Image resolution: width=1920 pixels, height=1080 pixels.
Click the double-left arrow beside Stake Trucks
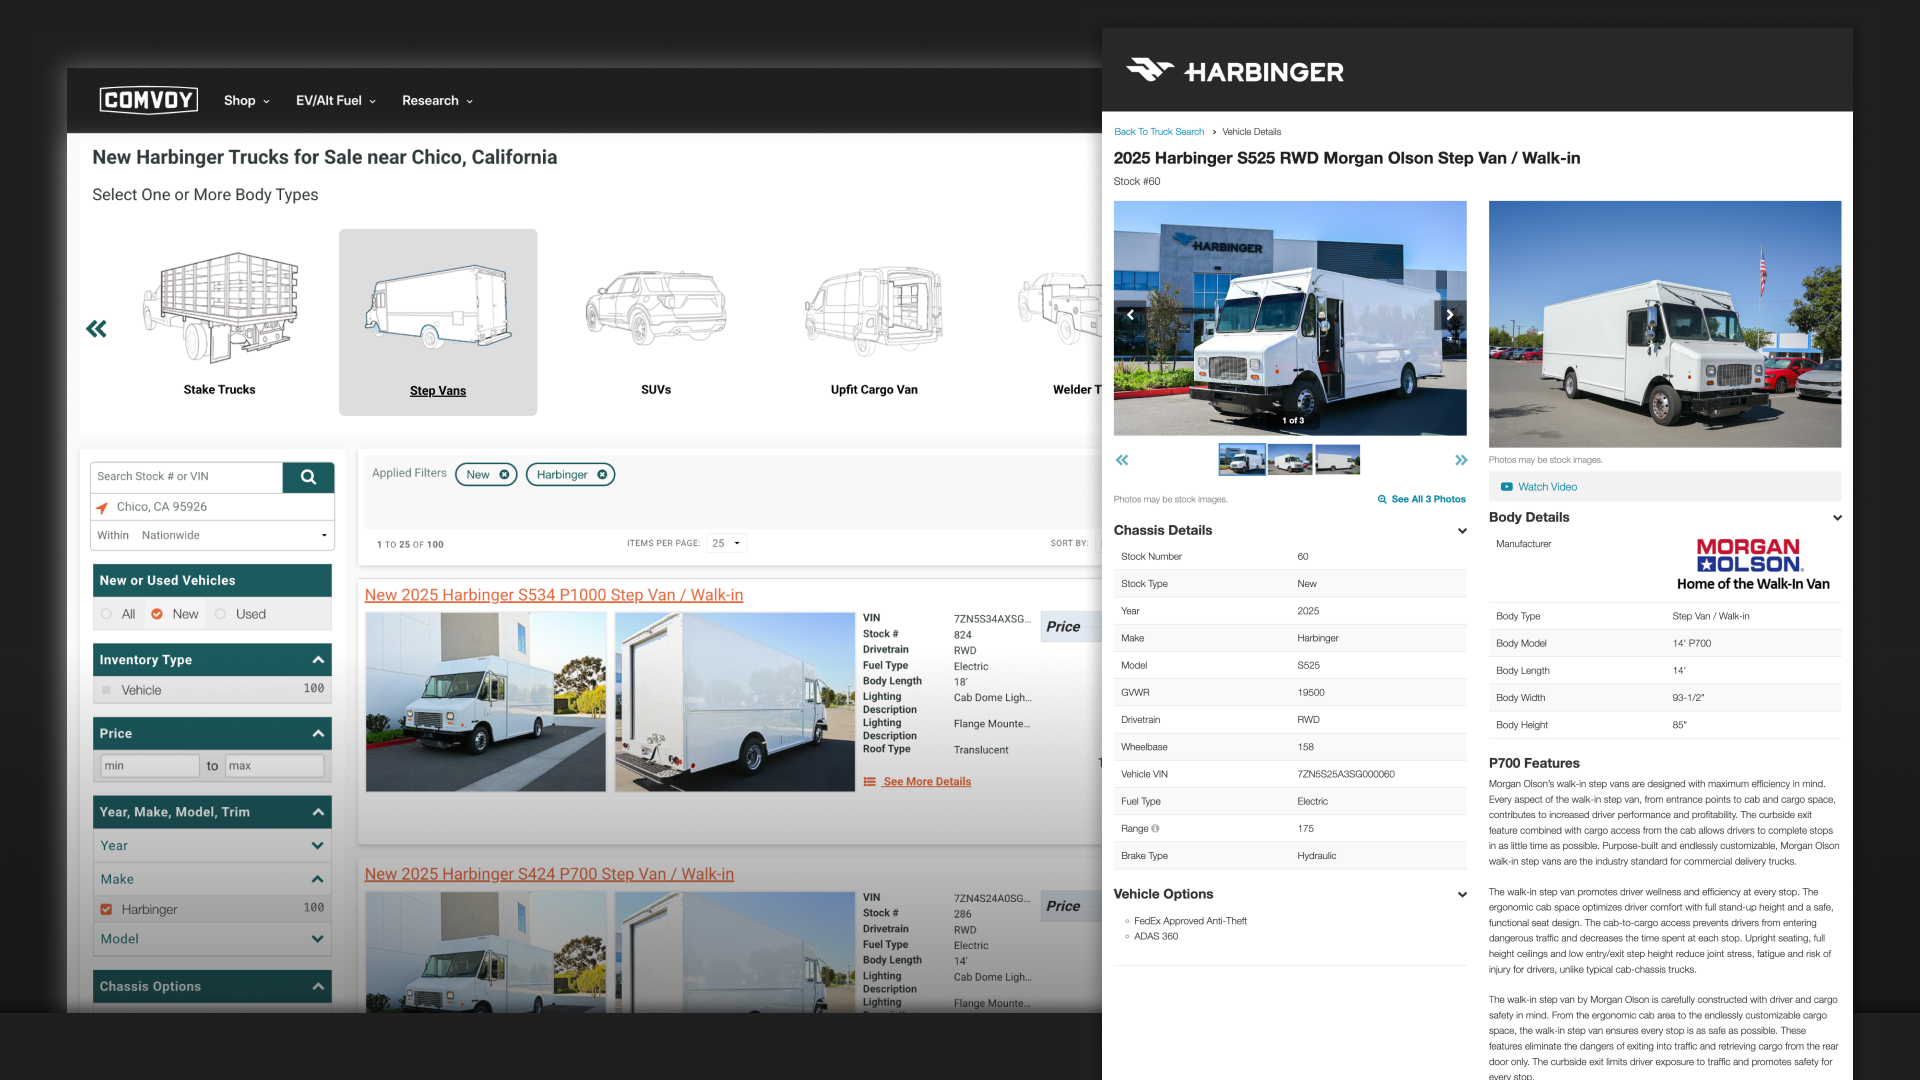(97, 329)
